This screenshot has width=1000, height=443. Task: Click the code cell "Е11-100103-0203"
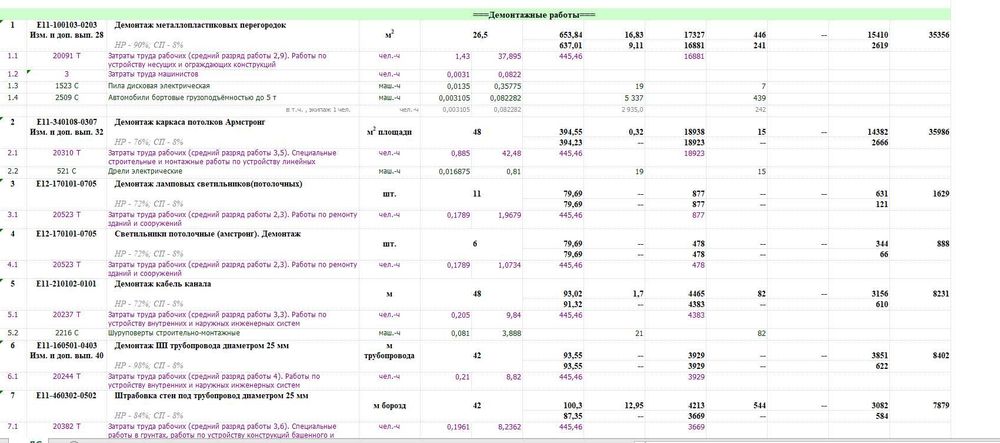[66, 25]
